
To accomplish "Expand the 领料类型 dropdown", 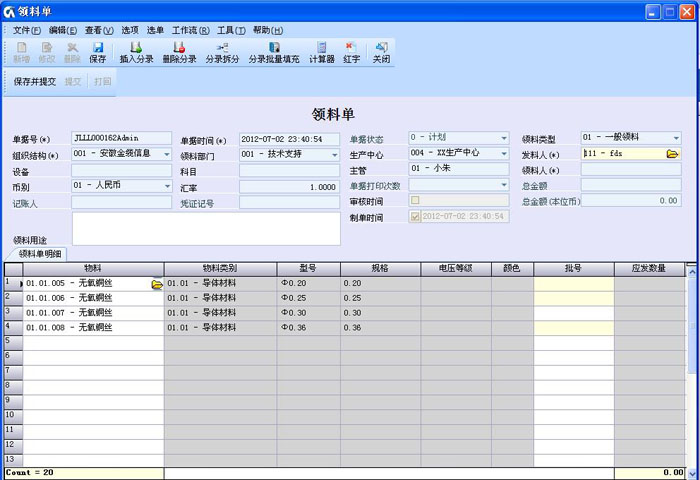I will pyautogui.click(x=676, y=138).
